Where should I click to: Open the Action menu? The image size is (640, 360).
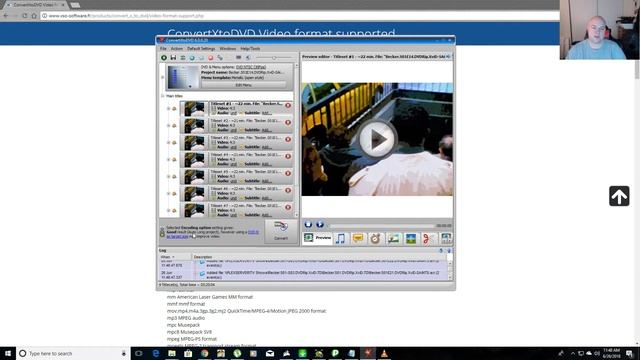pyautogui.click(x=177, y=49)
